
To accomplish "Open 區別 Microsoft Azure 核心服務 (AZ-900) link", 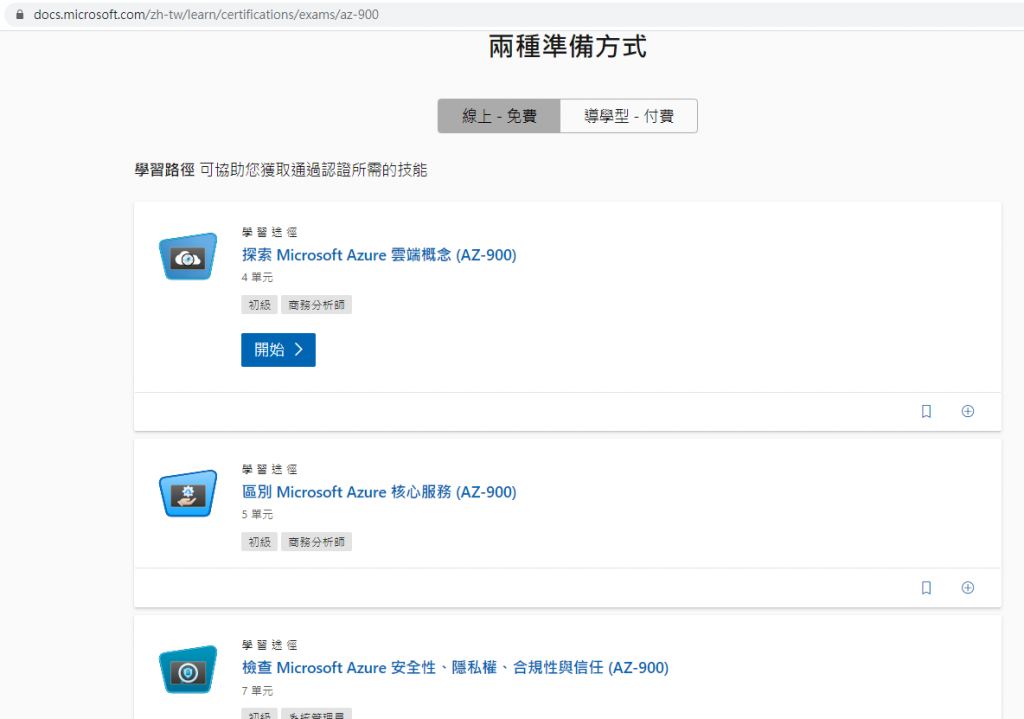I will (x=379, y=492).
